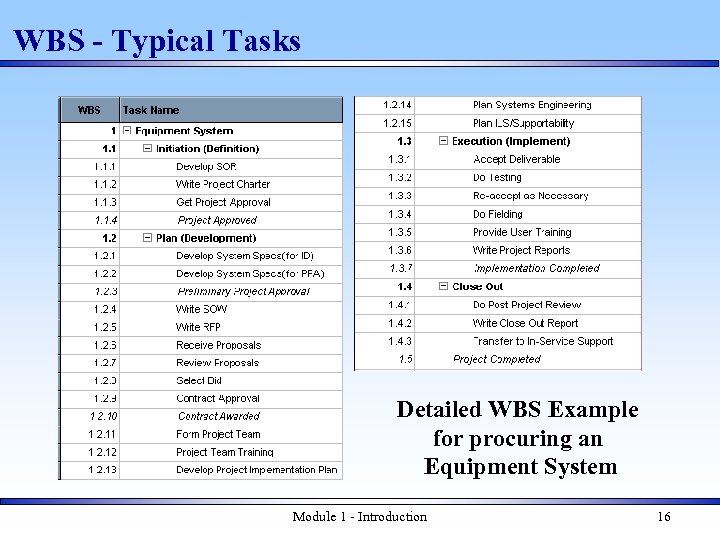Collapse the Execution (Implement) group

click(x=443, y=141)
